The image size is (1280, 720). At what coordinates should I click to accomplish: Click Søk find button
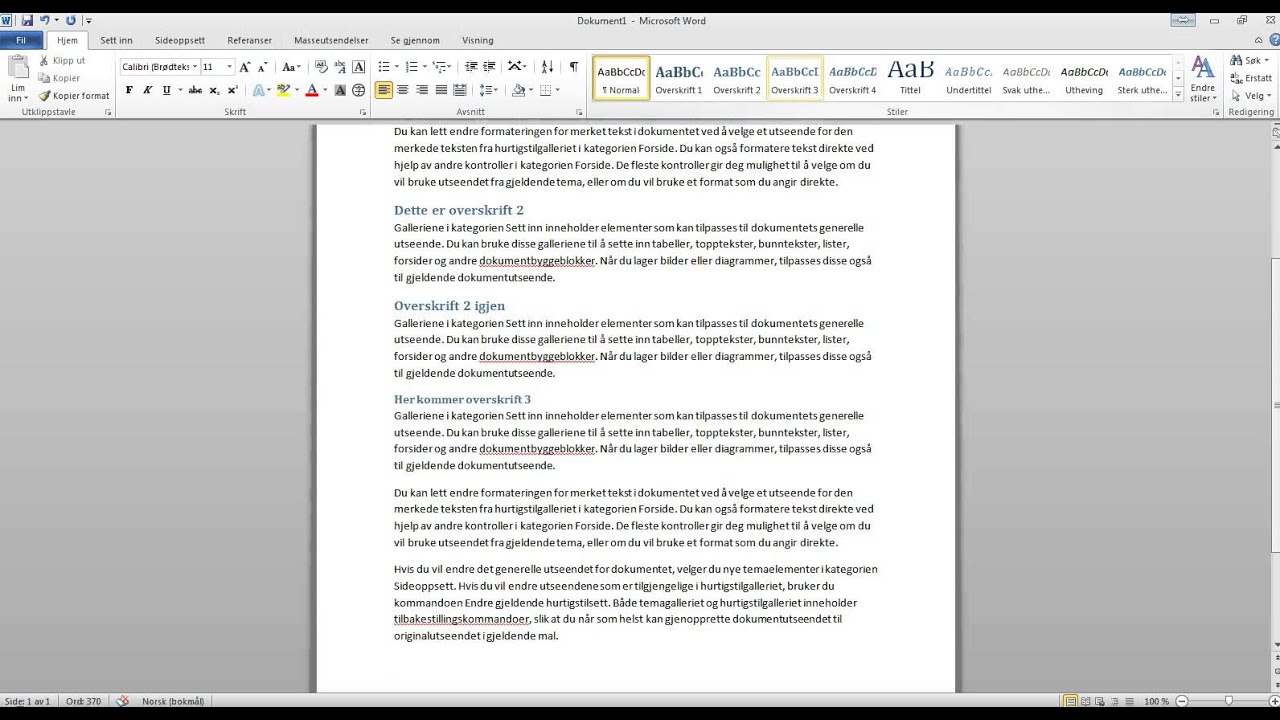pos(1249,61)
